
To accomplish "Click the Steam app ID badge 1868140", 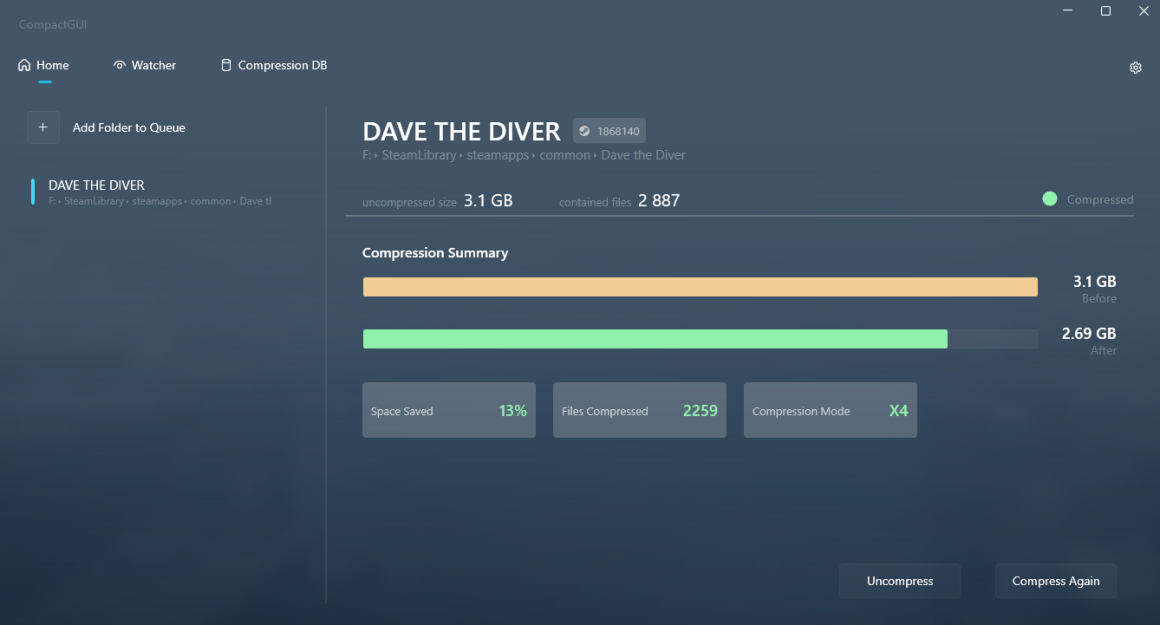I will [610, 131].
